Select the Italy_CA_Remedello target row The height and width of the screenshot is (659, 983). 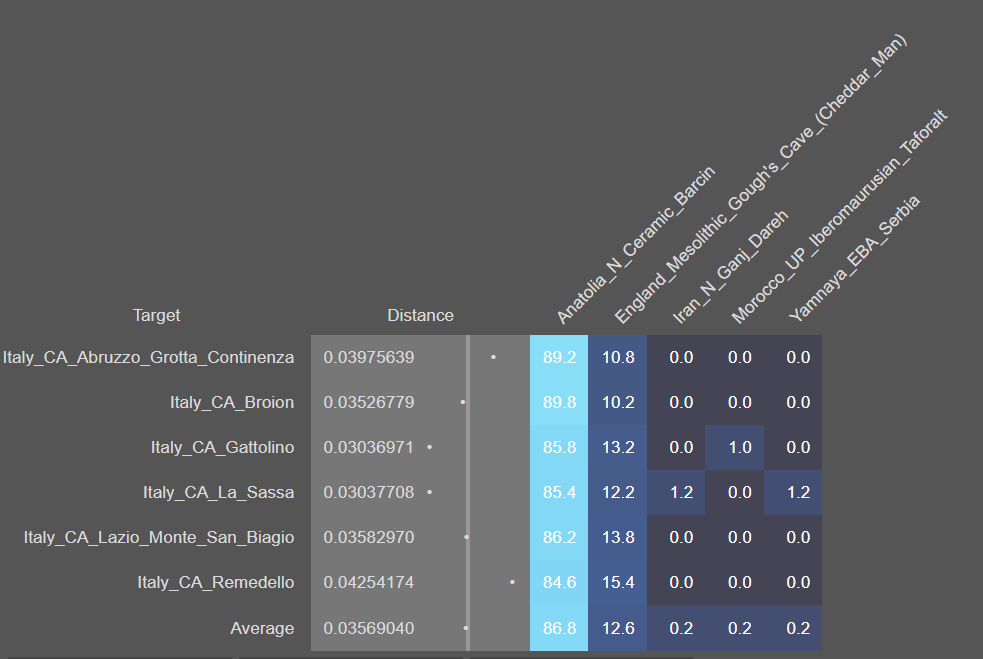click(215, 582)
